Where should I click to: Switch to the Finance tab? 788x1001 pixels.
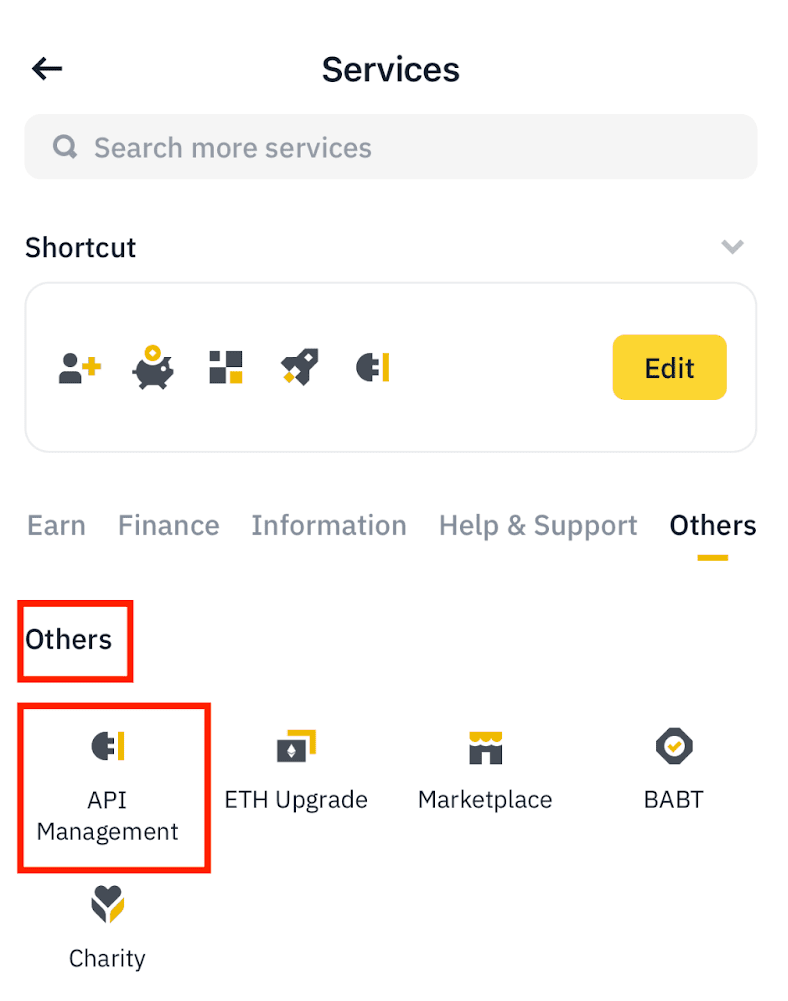pos(168,526)
